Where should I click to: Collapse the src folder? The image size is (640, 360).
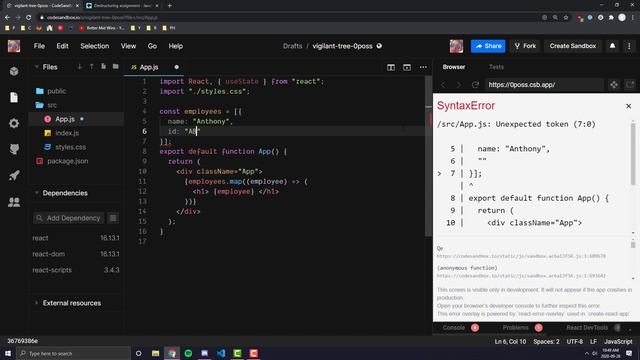pyautogui.click(x=52, y=105)
